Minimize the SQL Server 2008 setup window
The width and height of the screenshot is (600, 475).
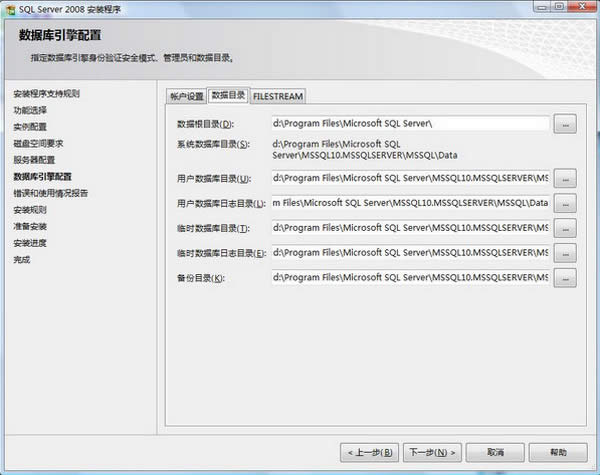click(542, 7)
